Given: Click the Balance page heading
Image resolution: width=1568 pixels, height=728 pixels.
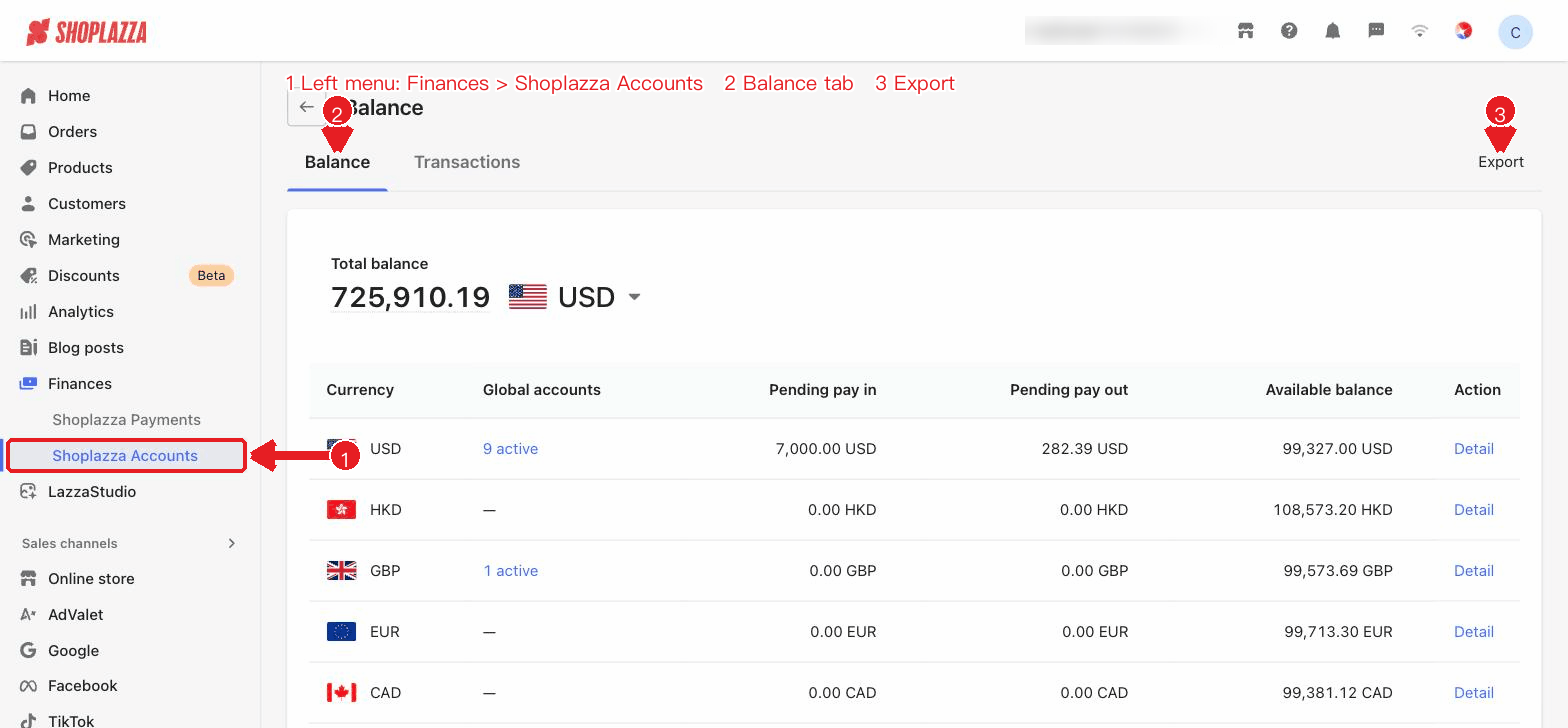Looking at the screenshot, I should point(386,108).
